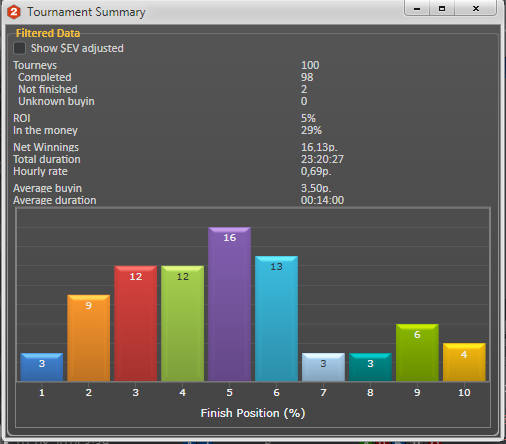
Task: Select the green bar showing 6
Action: (417, 352)
